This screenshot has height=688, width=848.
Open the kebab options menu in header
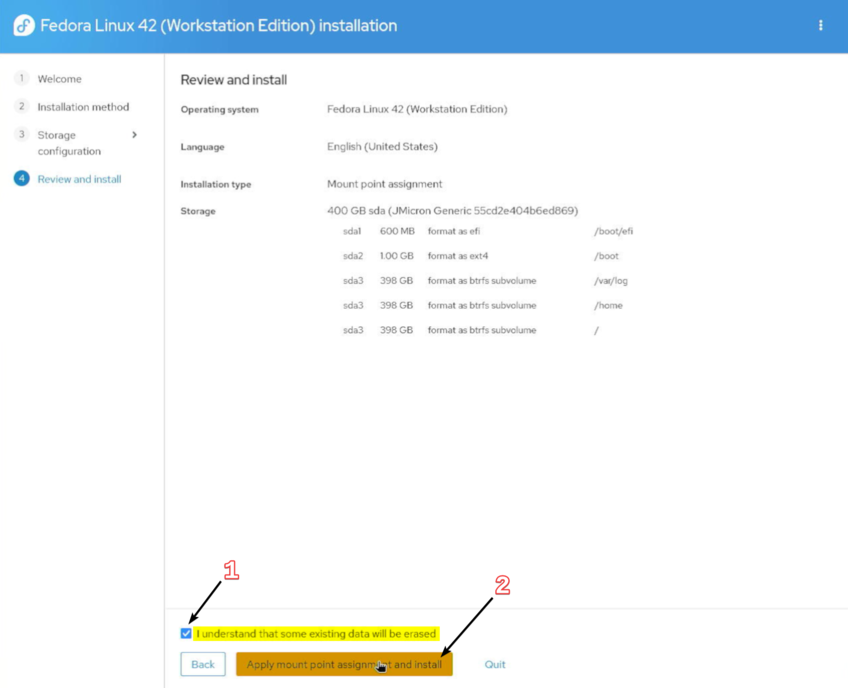(x=820, y=25)
